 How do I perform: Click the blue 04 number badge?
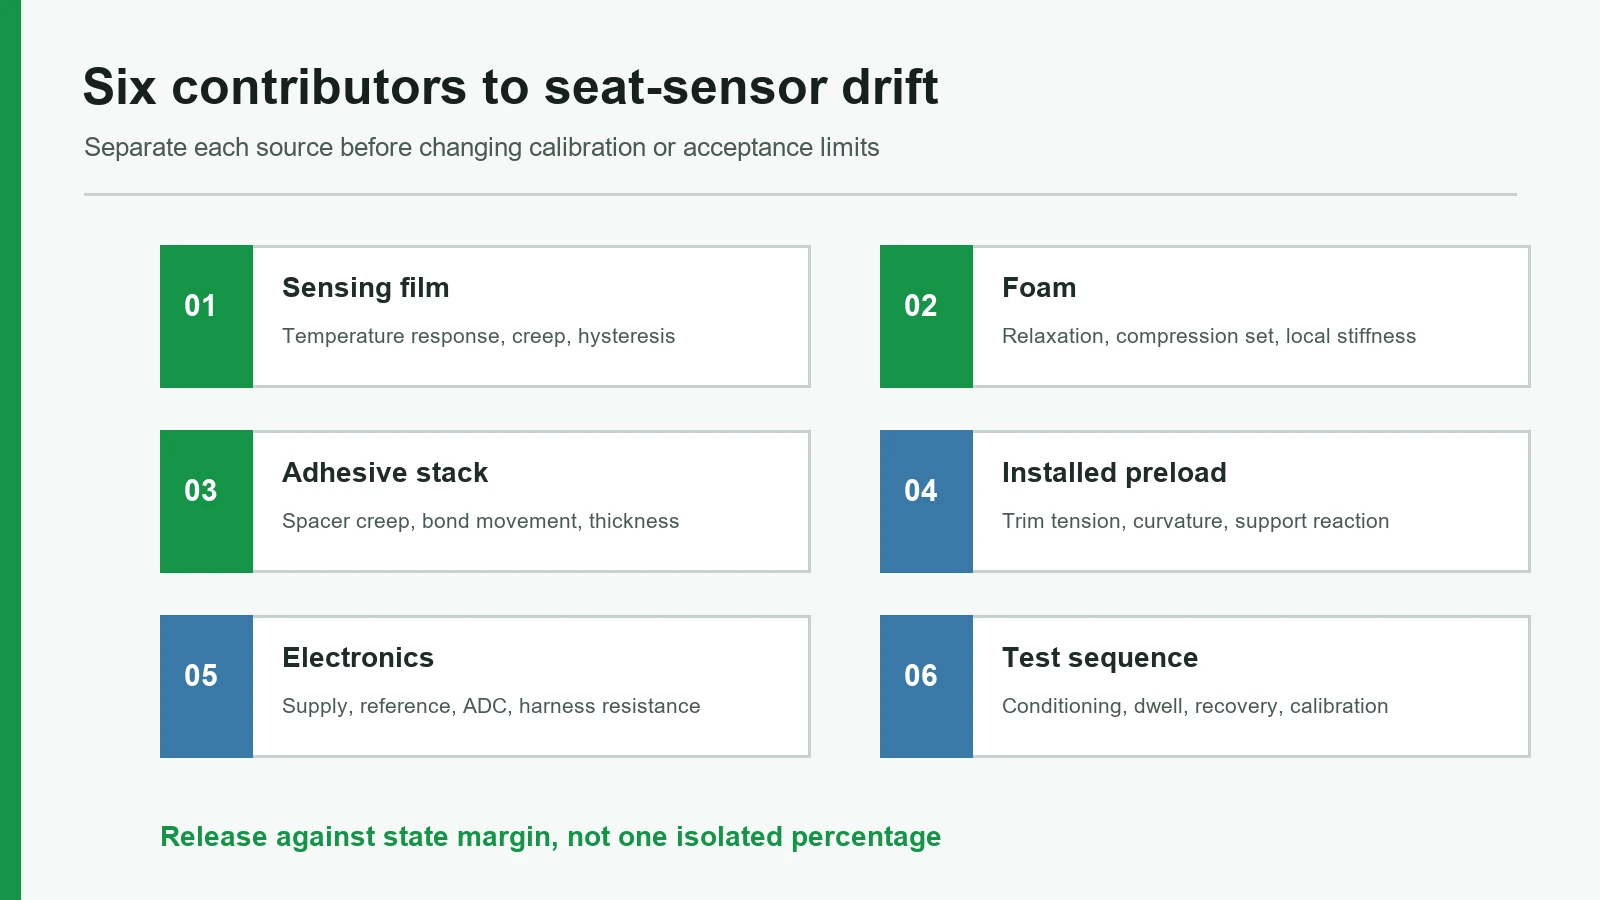[x=926, y=501]
